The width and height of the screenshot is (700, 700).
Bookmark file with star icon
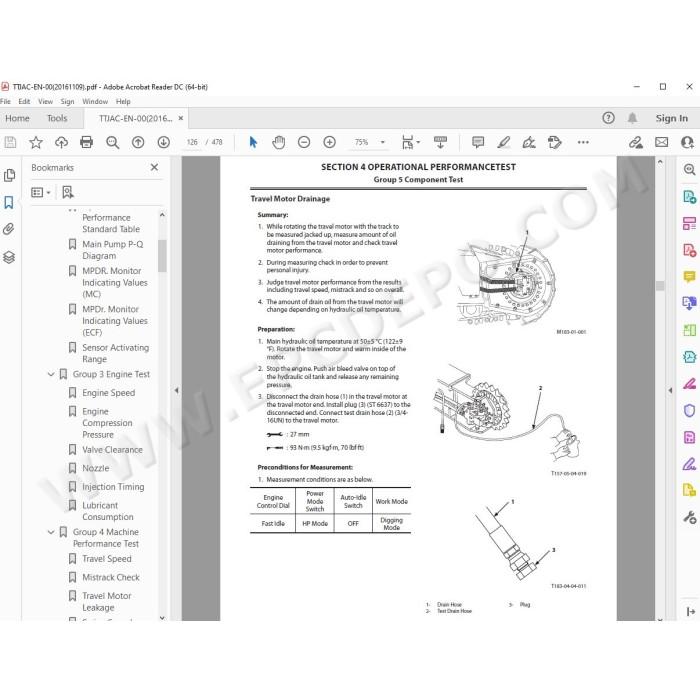click(36, 142)
